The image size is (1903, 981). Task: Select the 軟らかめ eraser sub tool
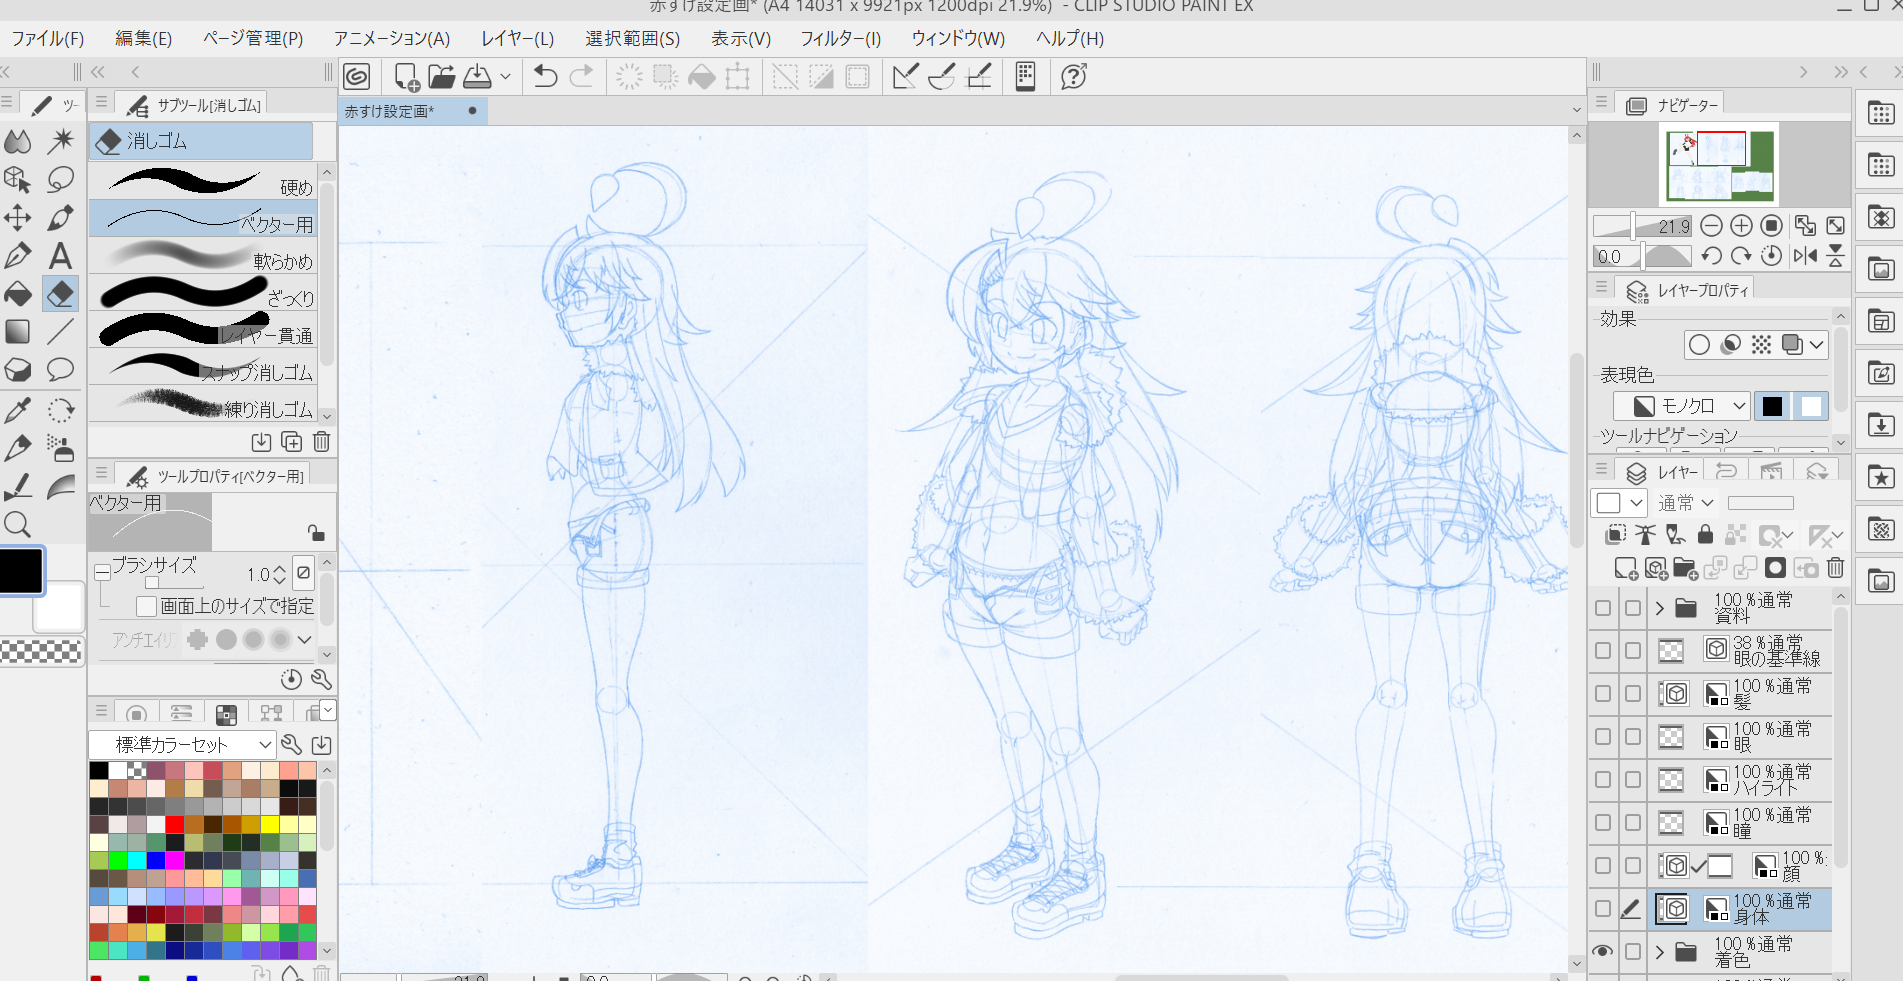(x=203, y=255)
